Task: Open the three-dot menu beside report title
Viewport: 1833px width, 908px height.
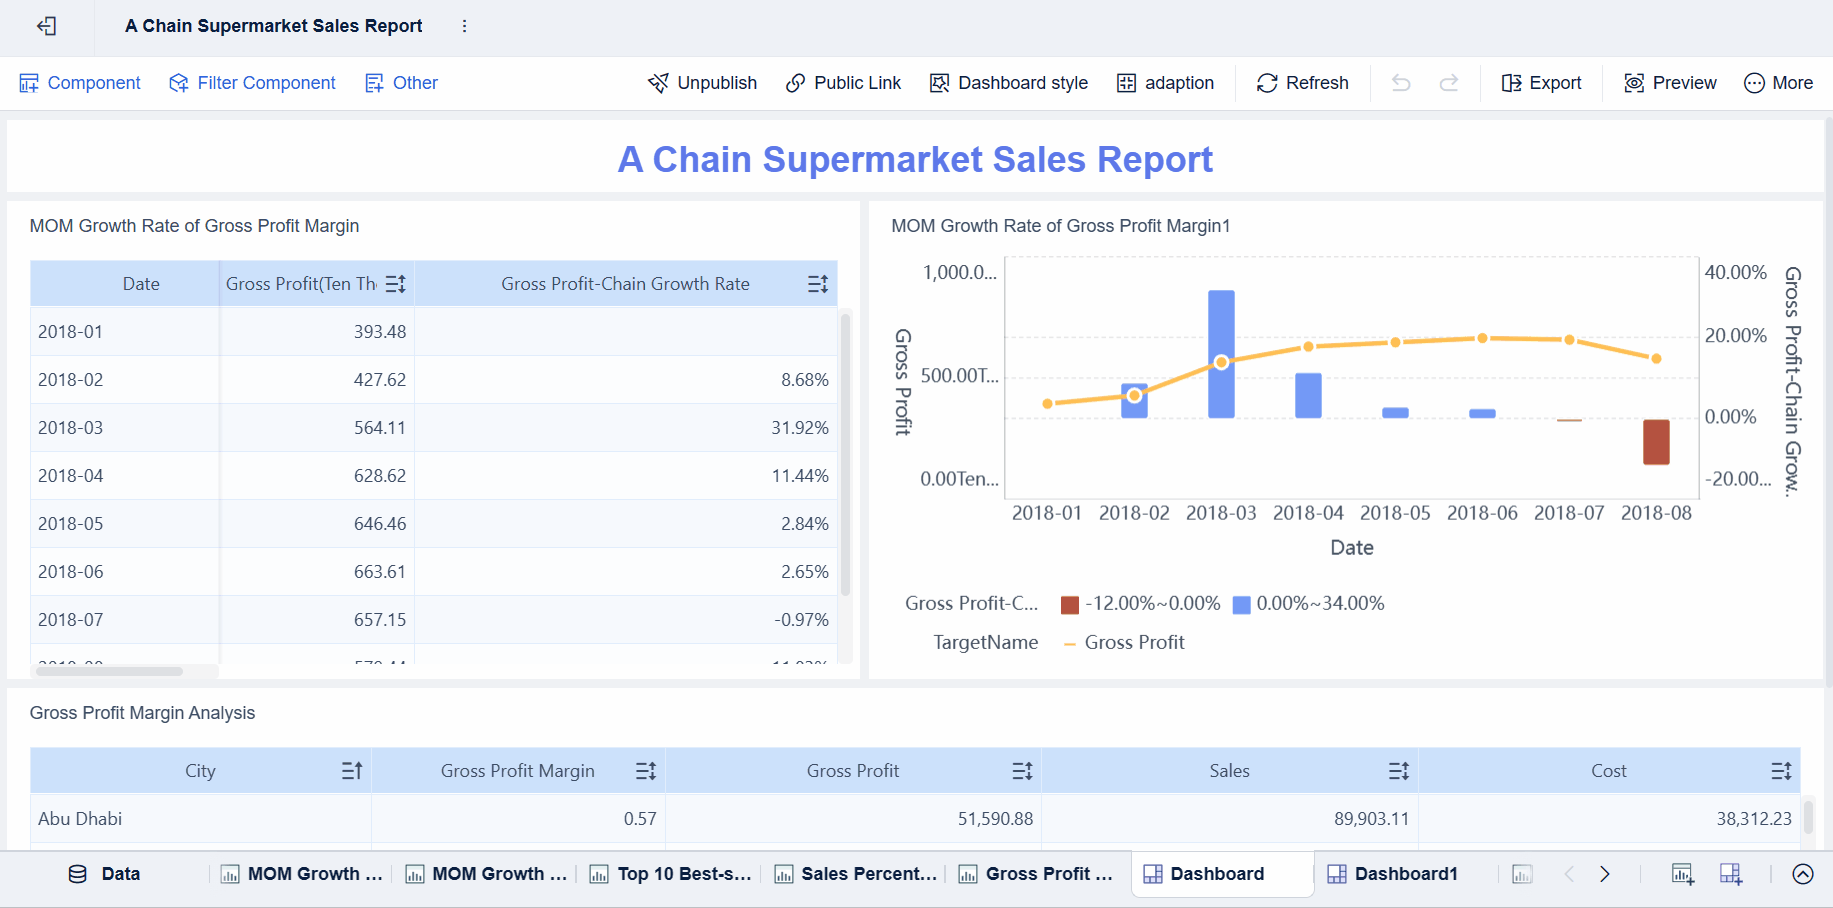Action: [464, 26]
